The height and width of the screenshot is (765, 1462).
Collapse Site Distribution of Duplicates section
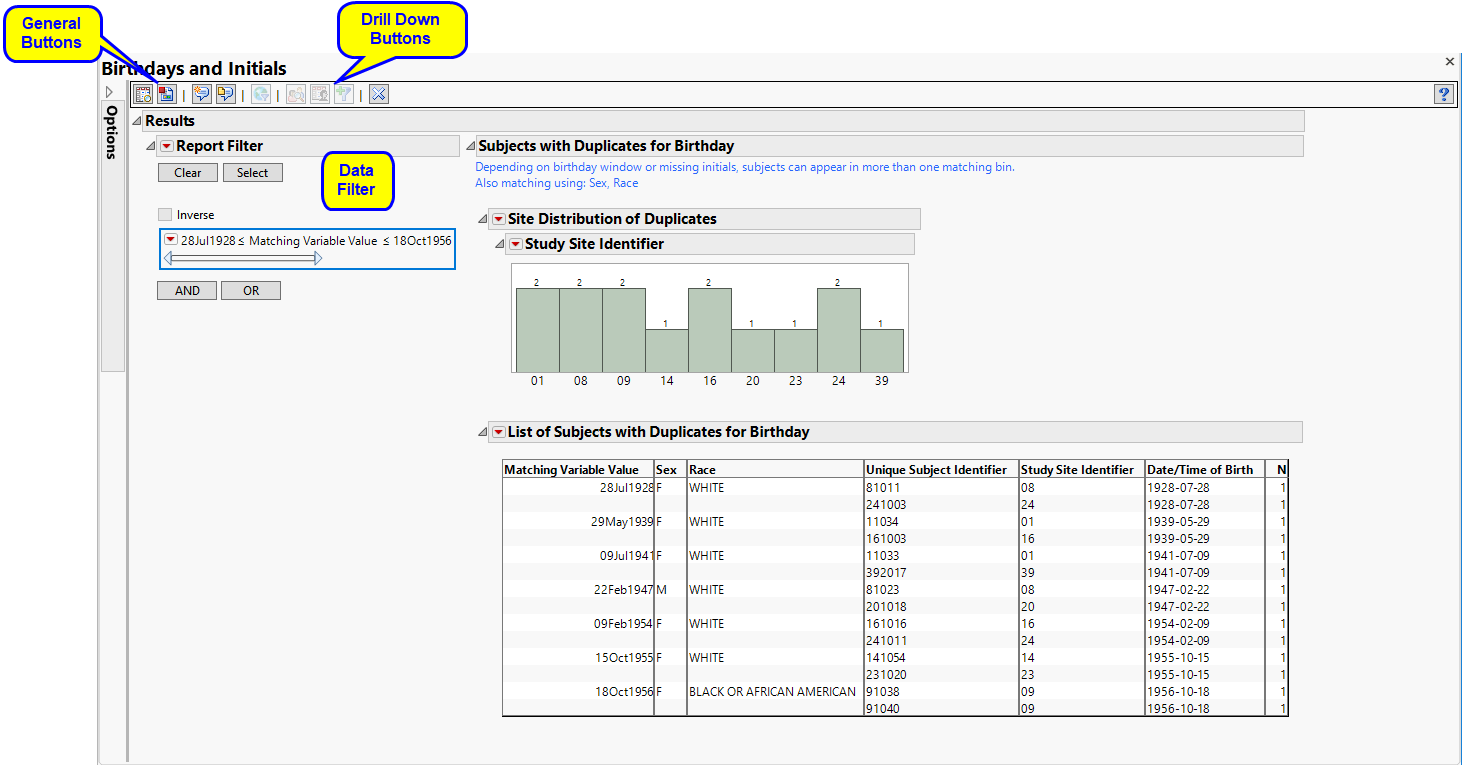483,219
